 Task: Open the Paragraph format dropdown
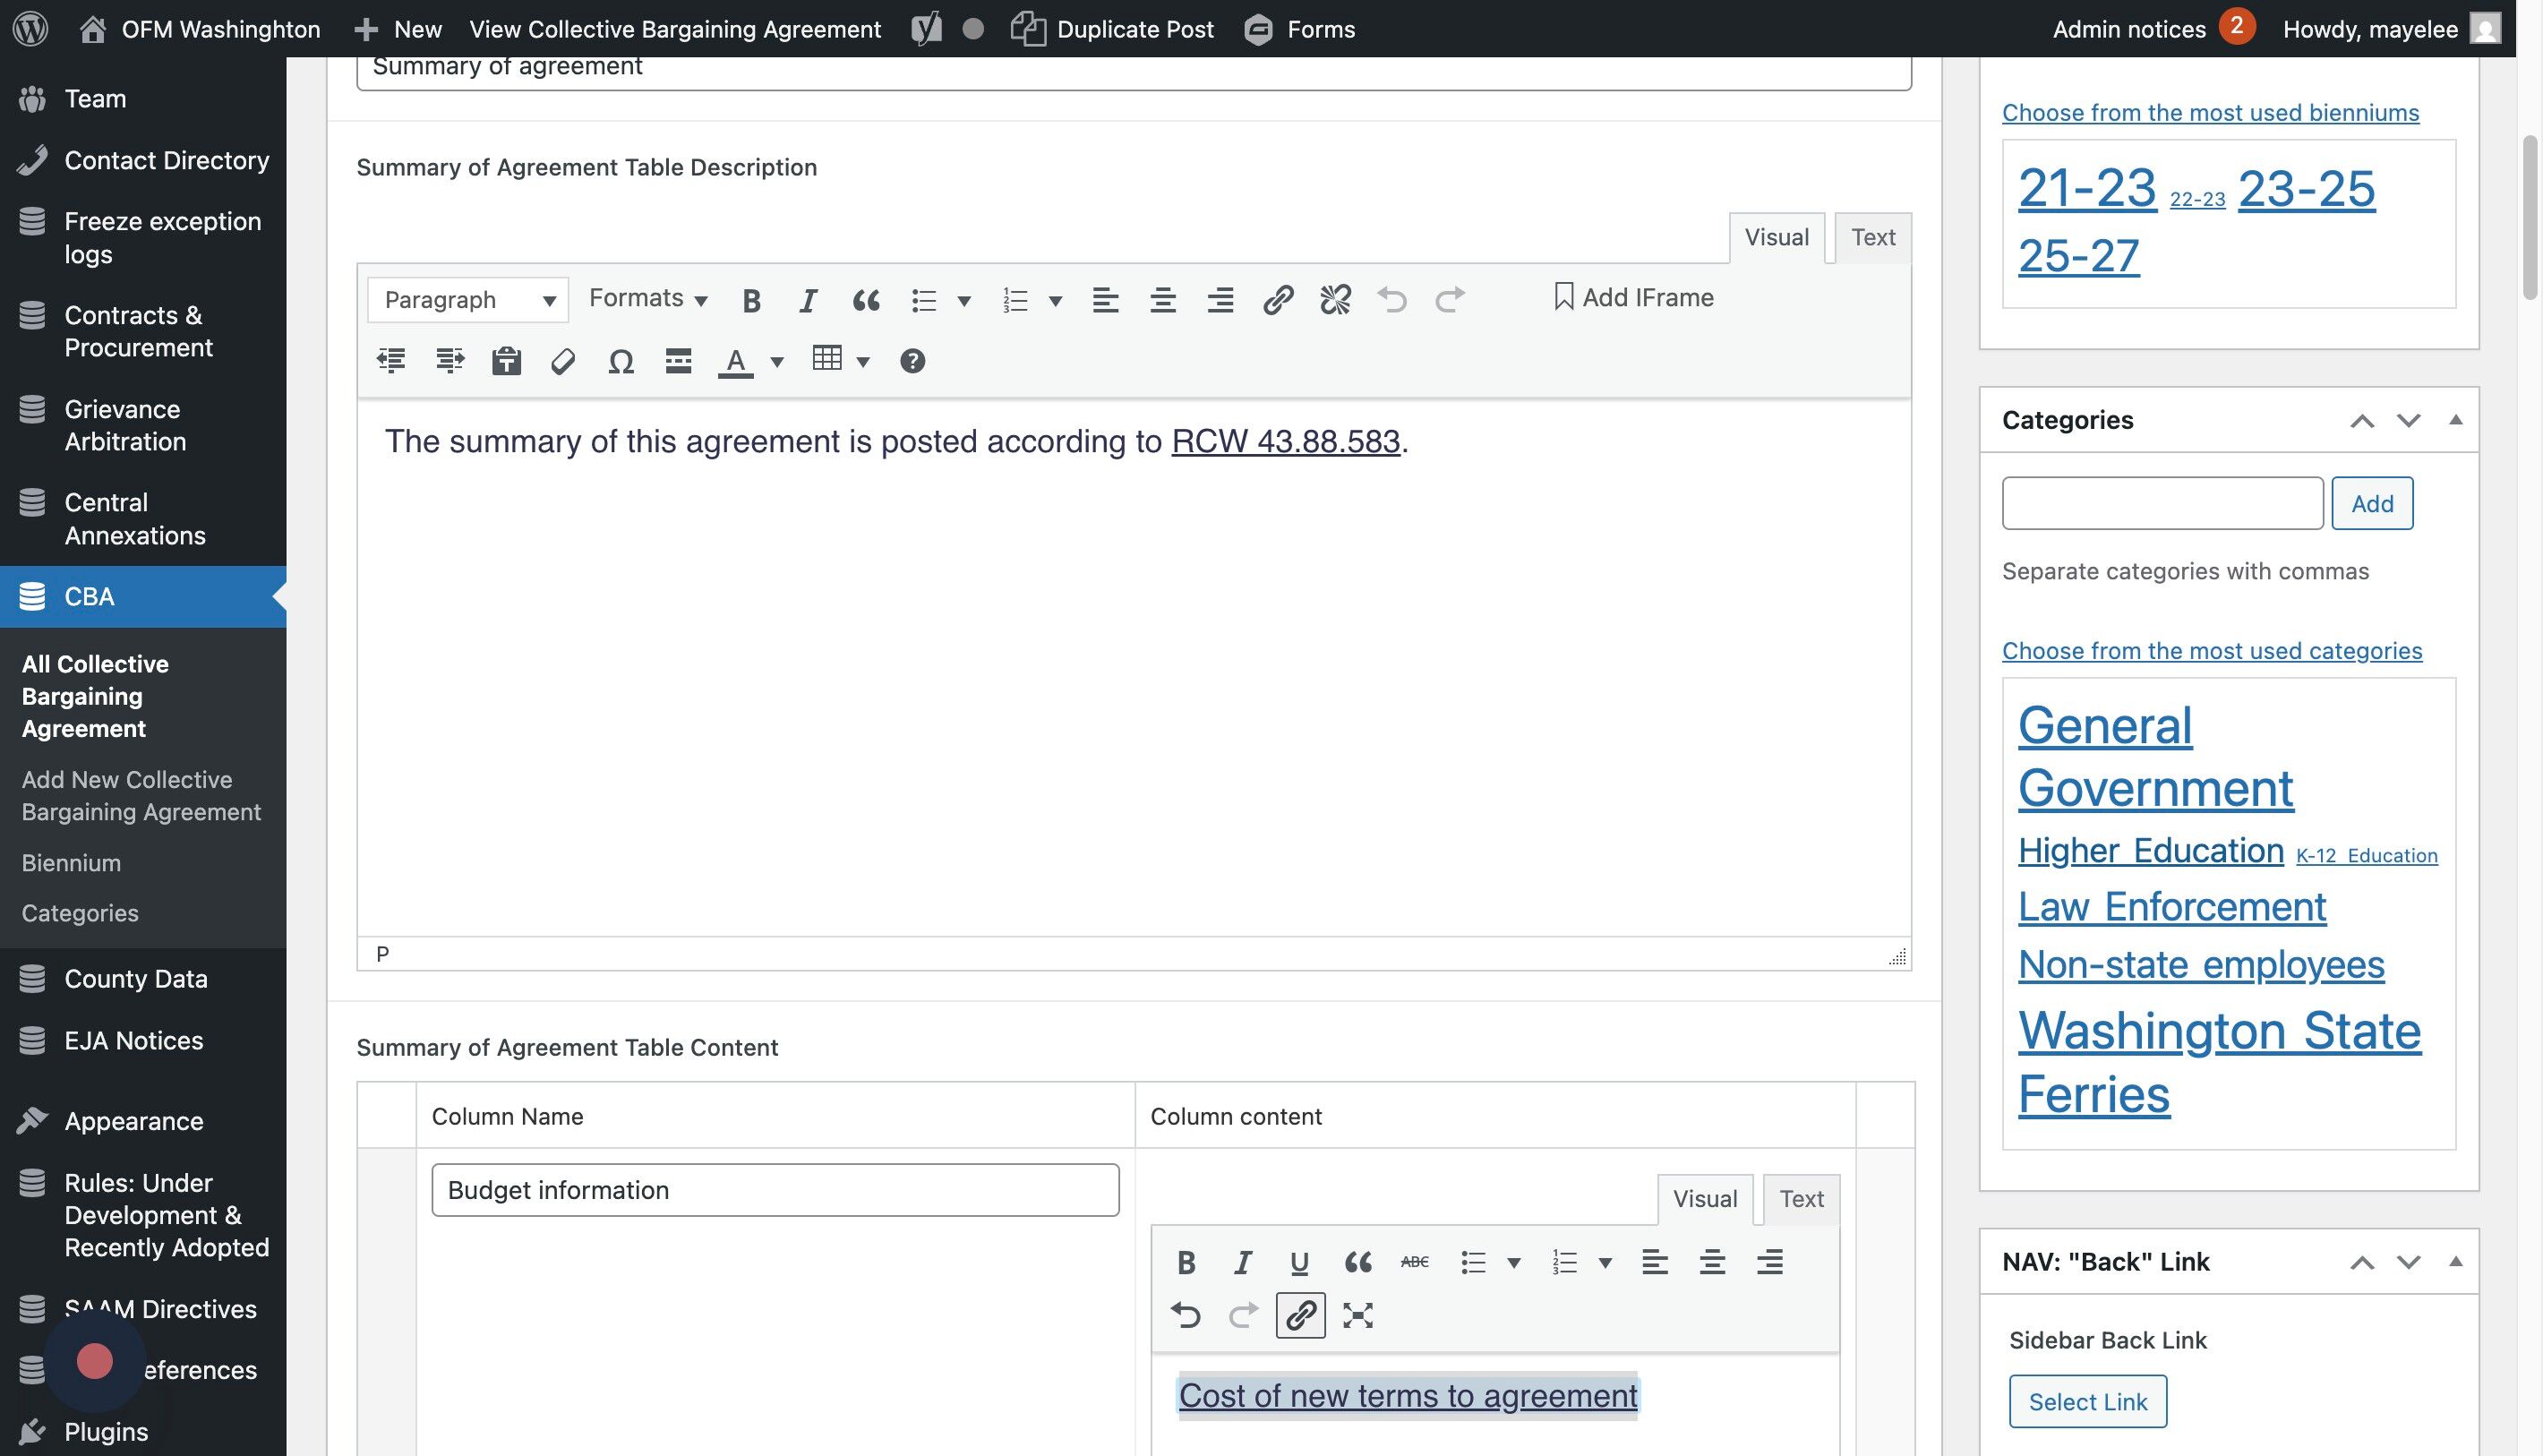point(468,300)
